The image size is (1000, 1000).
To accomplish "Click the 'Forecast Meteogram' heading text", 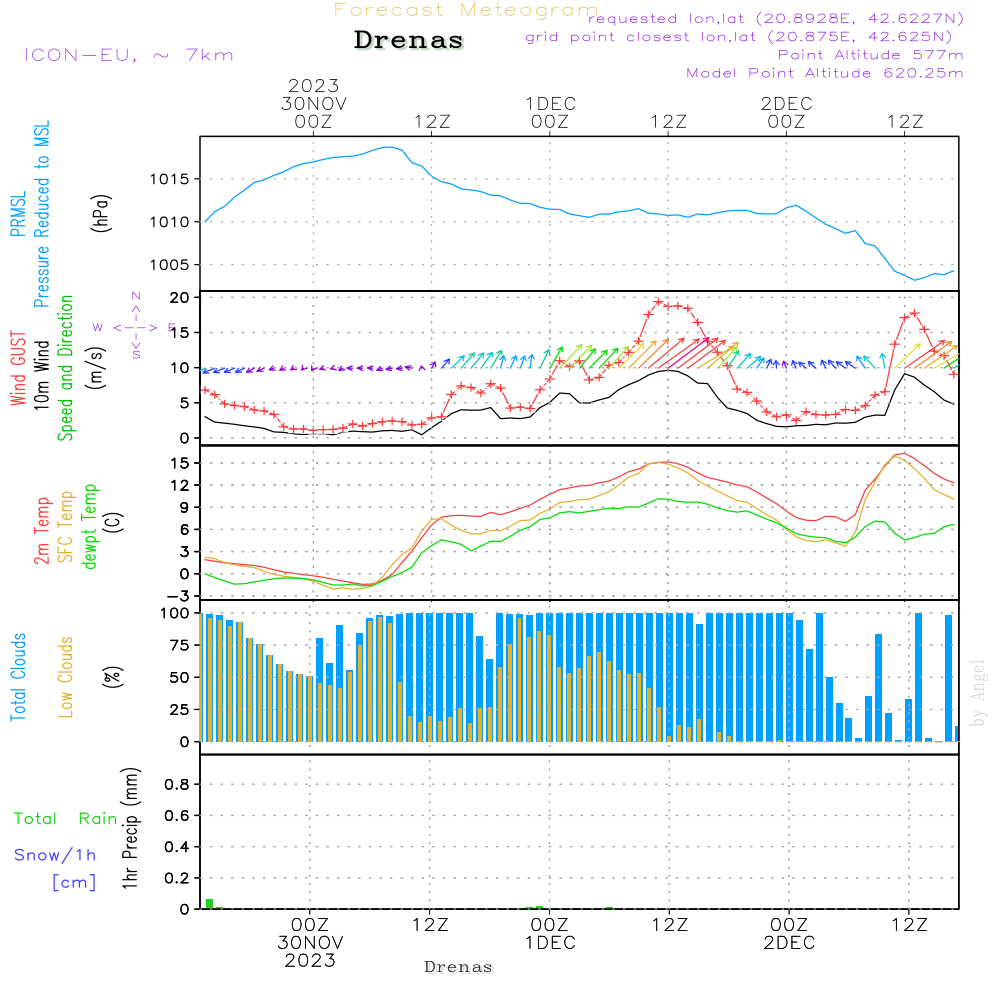I will coord(466,10).
